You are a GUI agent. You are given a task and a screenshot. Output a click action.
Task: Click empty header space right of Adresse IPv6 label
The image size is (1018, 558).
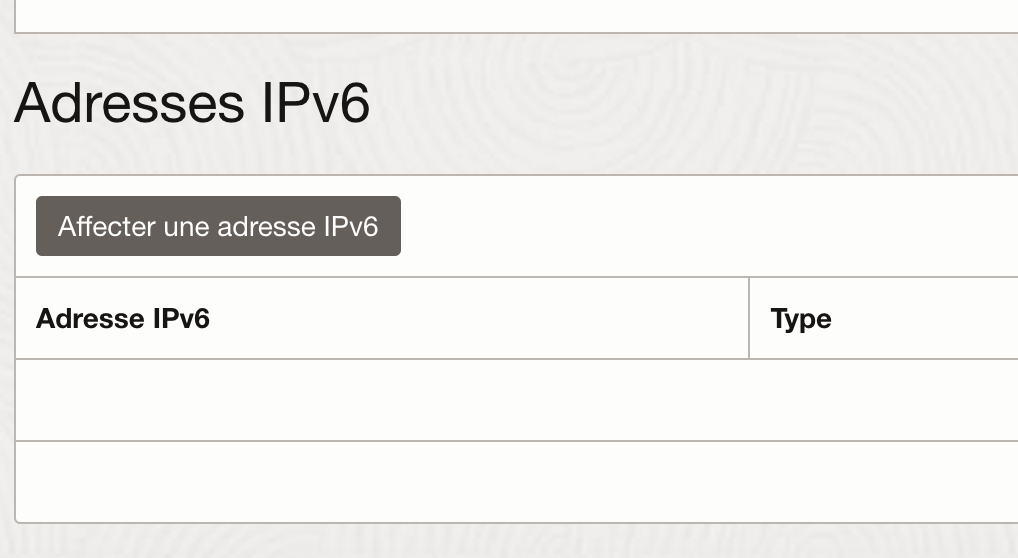pyautogui.click(x=479, y=318)
